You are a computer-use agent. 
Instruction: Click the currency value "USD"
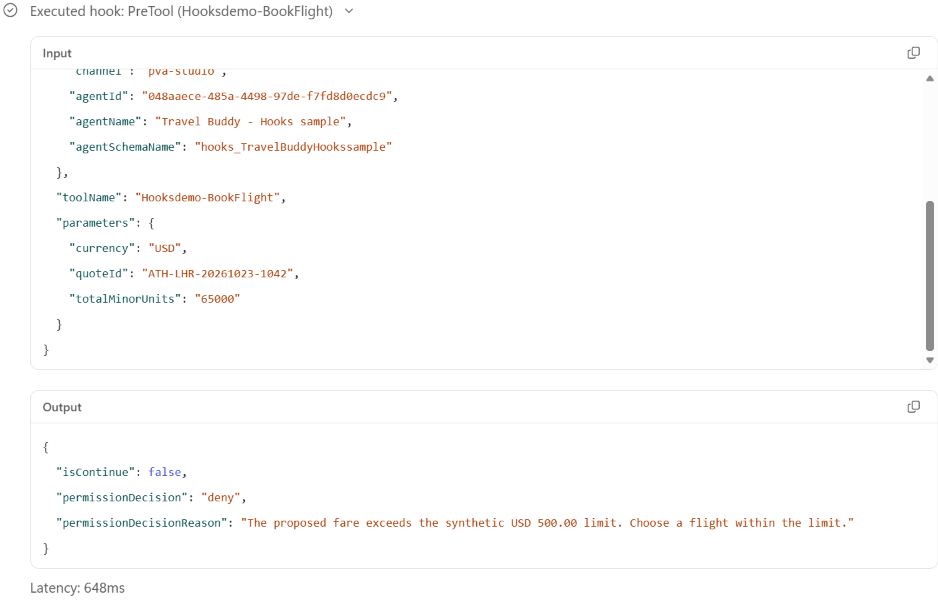point(165,249)
